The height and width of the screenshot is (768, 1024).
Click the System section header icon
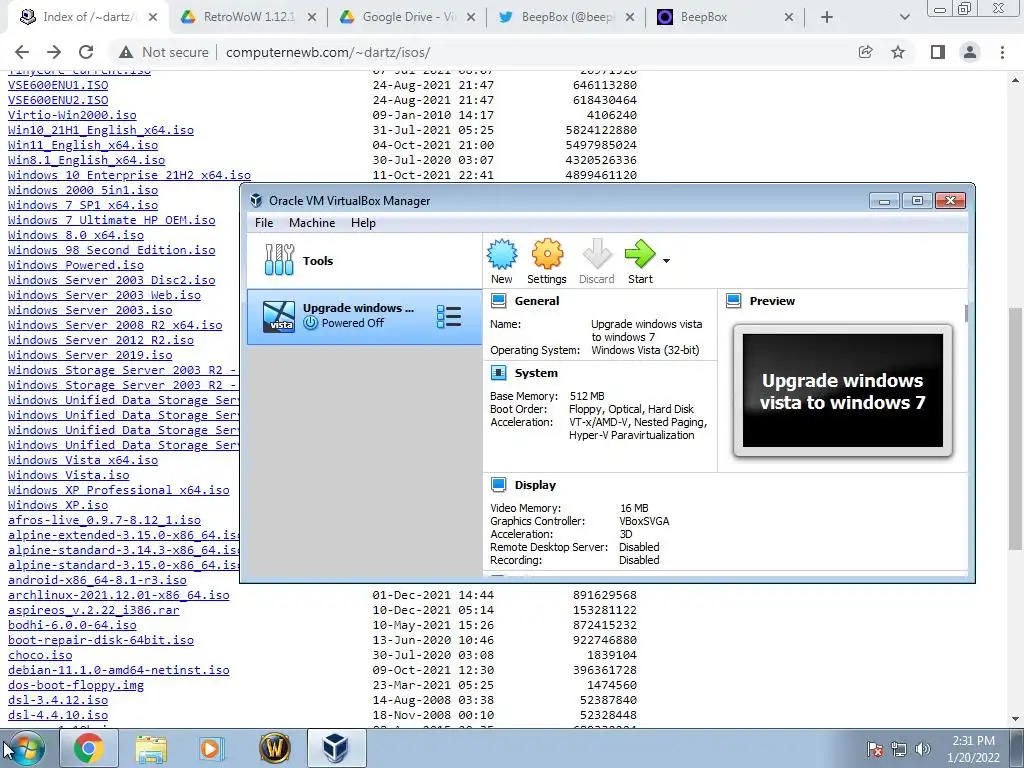point(498,373)
